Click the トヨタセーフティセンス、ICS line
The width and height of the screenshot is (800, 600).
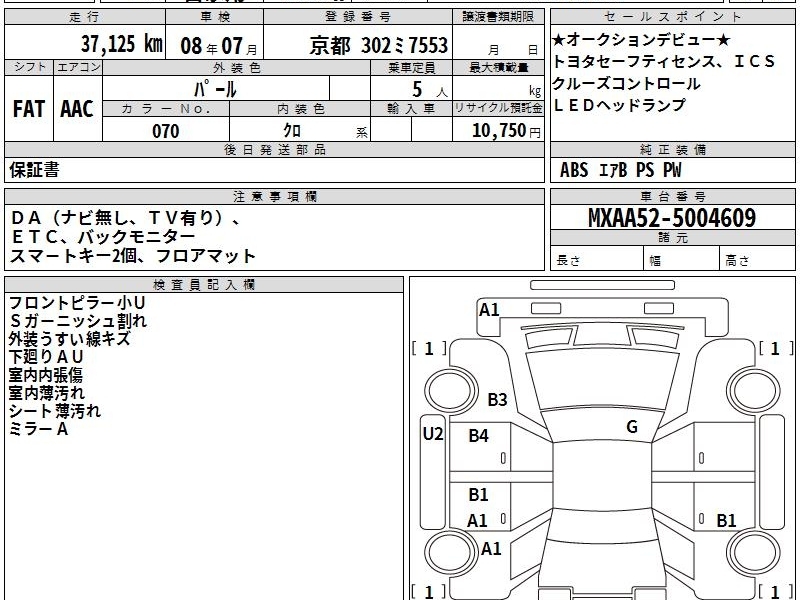click(663, 62)
